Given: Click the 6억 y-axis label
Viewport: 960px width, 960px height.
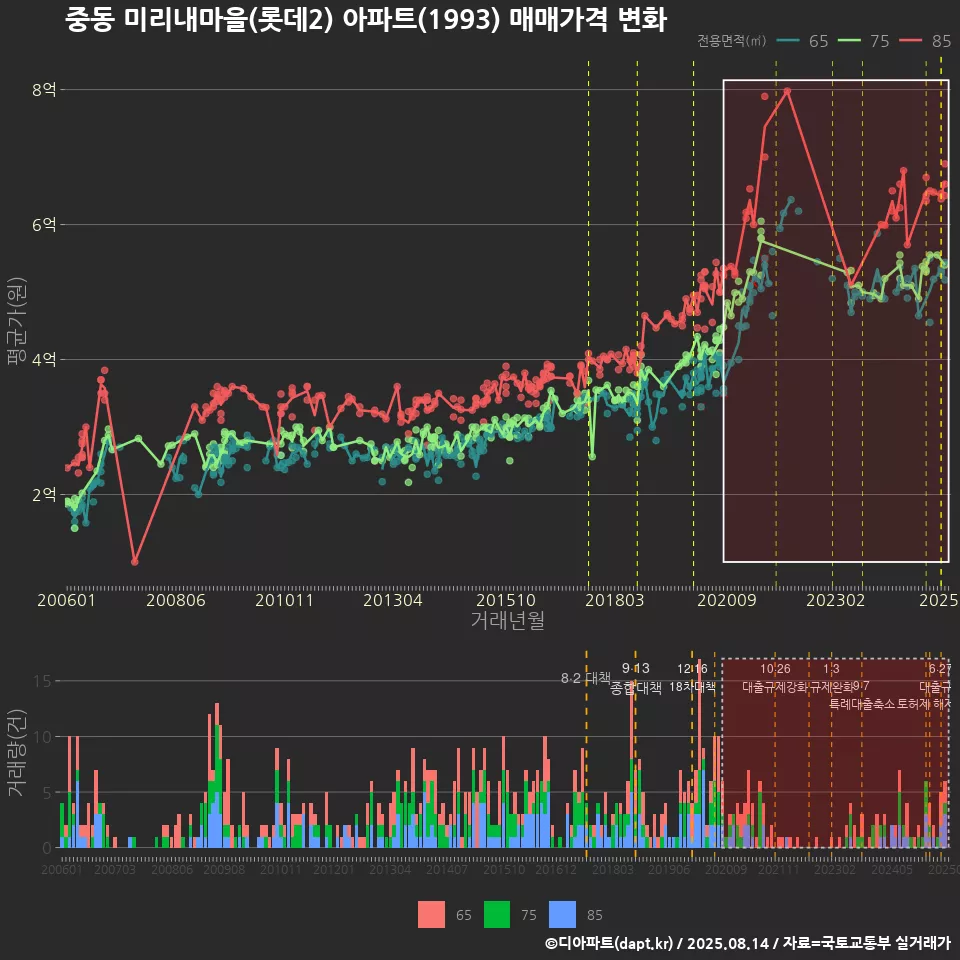Looking at the screenshot, I should [x=44, y=224].
